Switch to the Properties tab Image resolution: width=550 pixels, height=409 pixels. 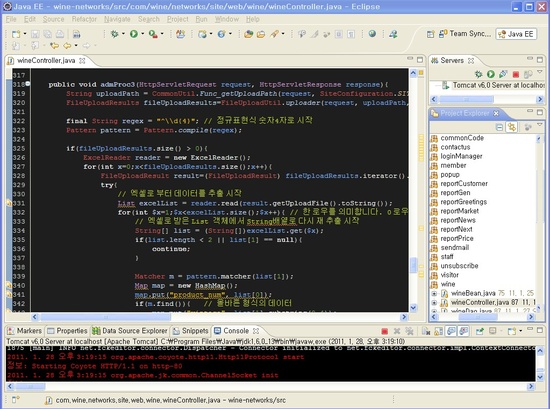point(67,331)
